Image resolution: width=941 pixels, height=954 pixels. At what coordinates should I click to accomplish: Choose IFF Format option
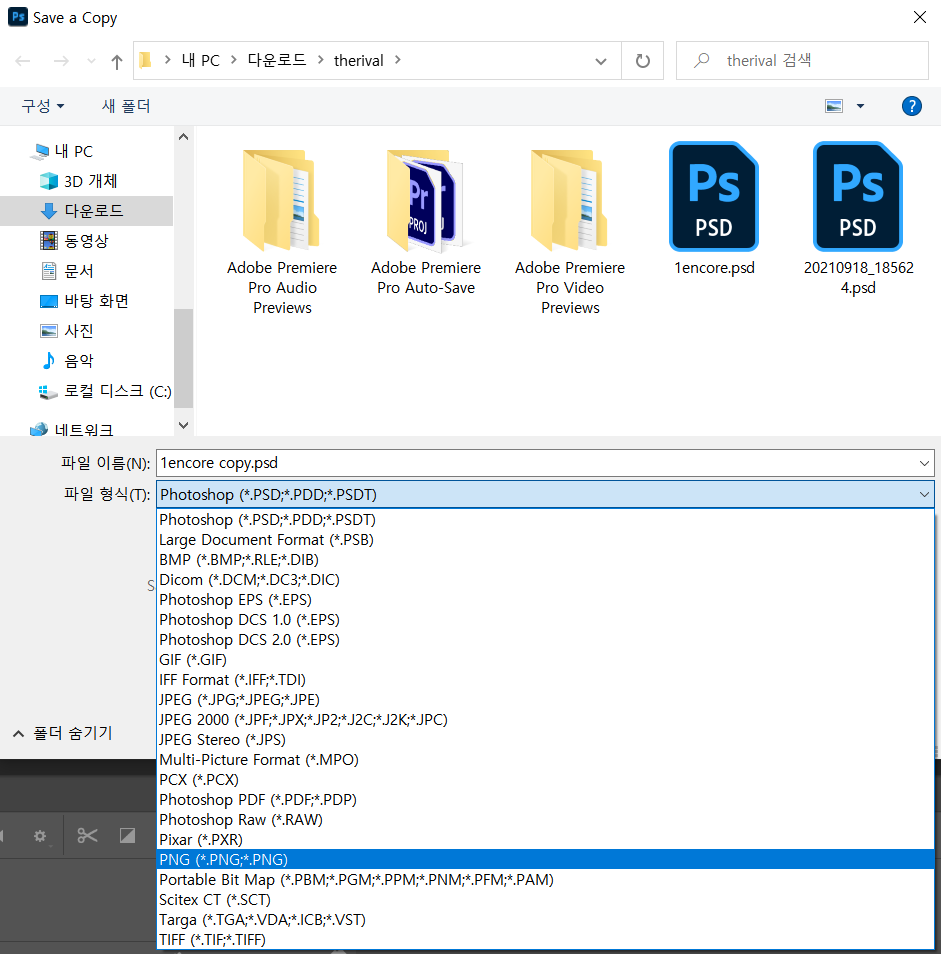pyautogui.click(x=546, y=680)
